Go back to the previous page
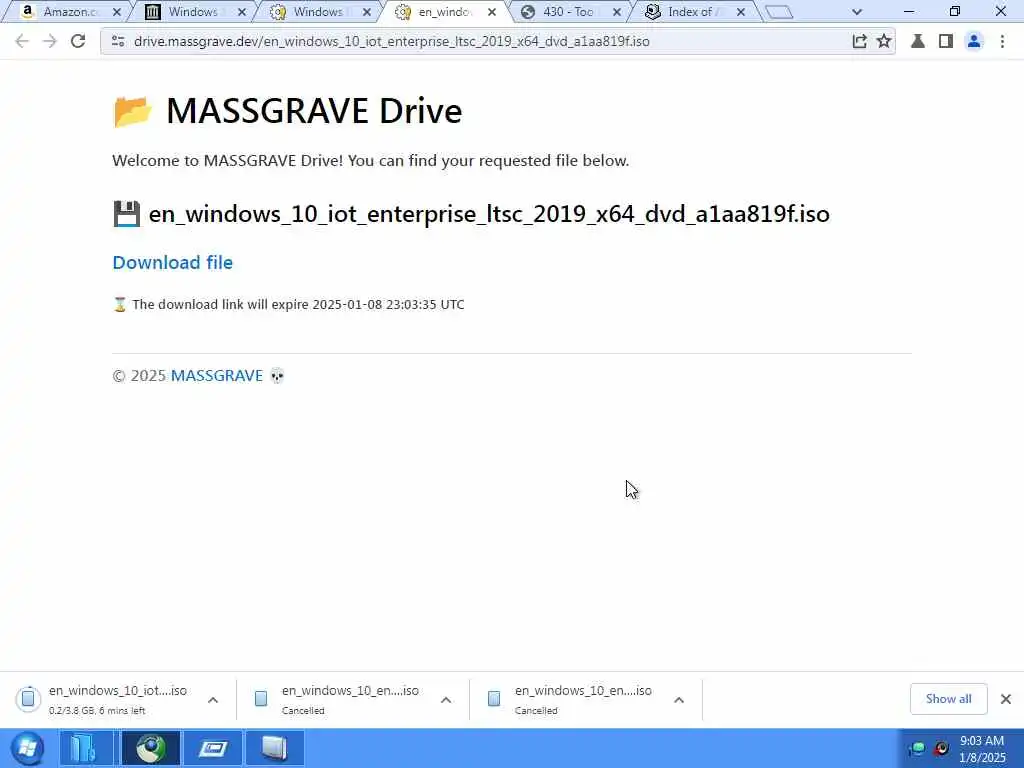Image resolution: width=1024 pixels, height=768 pixels. pyautogui.click(x=22, y=41)
